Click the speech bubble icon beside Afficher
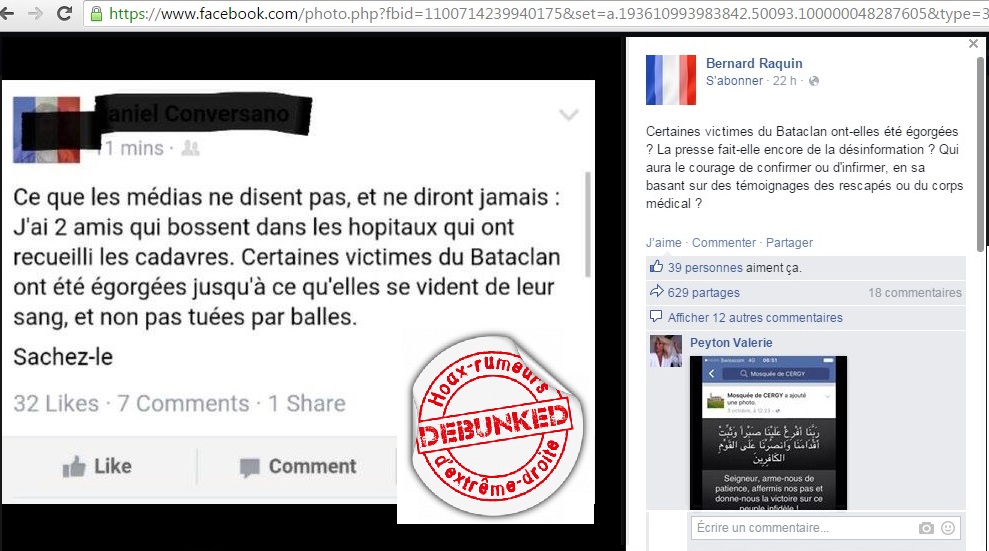 [656, 316]
